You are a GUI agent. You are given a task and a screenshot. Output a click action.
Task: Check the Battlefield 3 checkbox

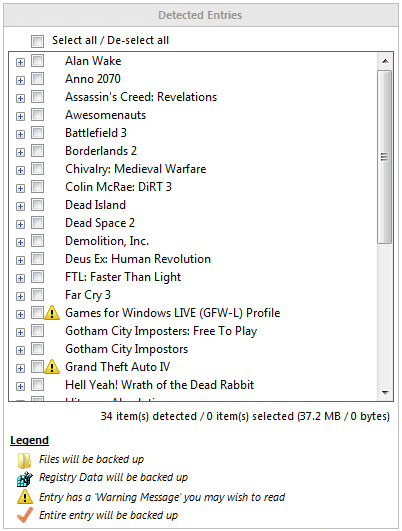[x=37, y=133]
